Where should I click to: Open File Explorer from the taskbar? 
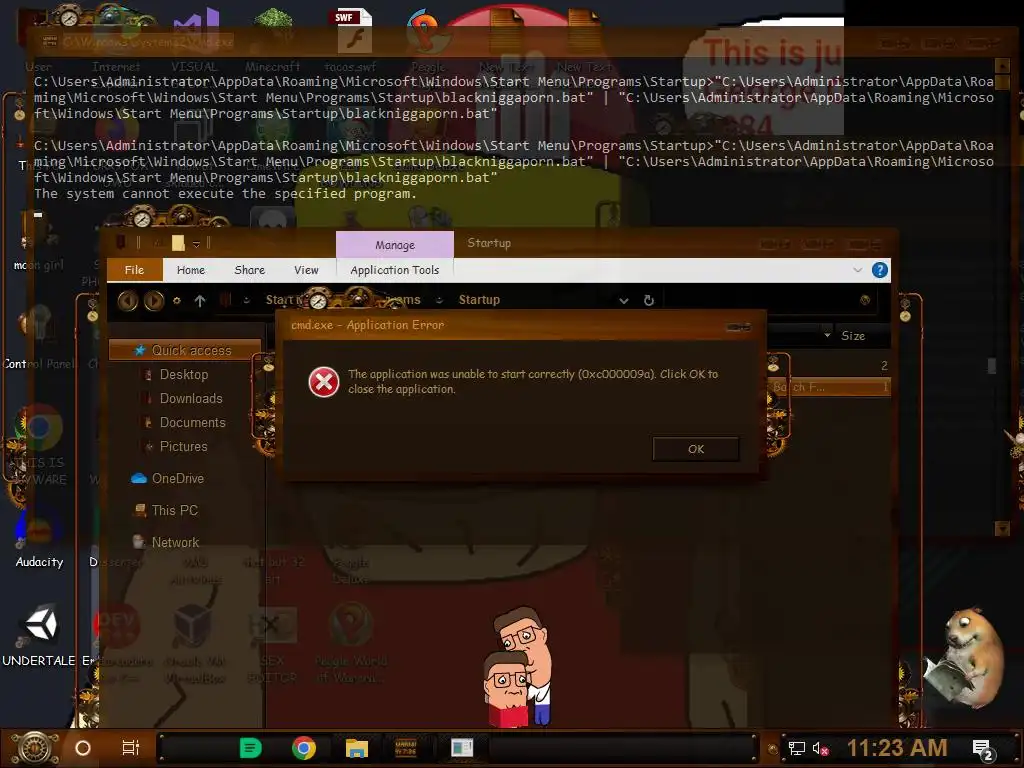[357, 748]
